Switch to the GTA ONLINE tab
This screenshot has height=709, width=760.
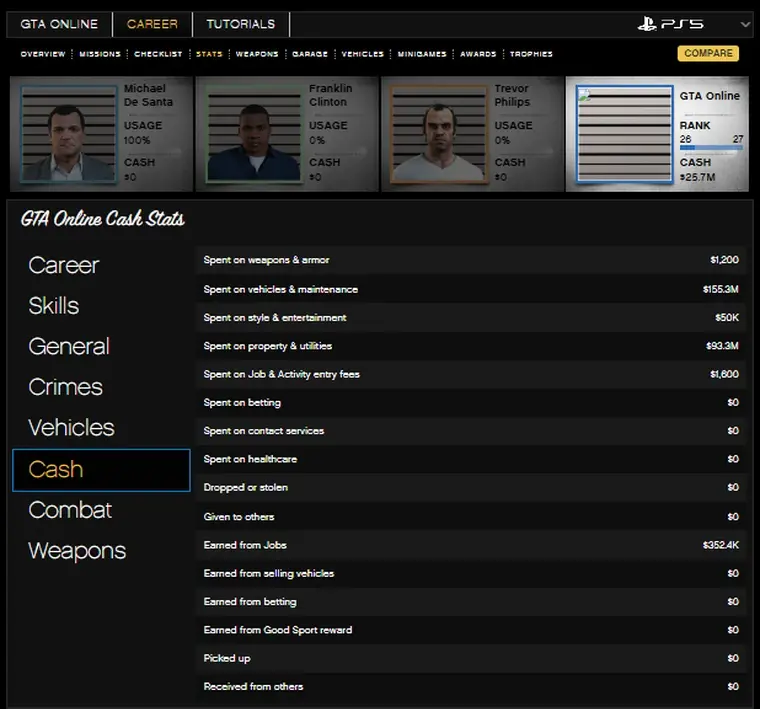pyautogui.click(x=59, y=24)
